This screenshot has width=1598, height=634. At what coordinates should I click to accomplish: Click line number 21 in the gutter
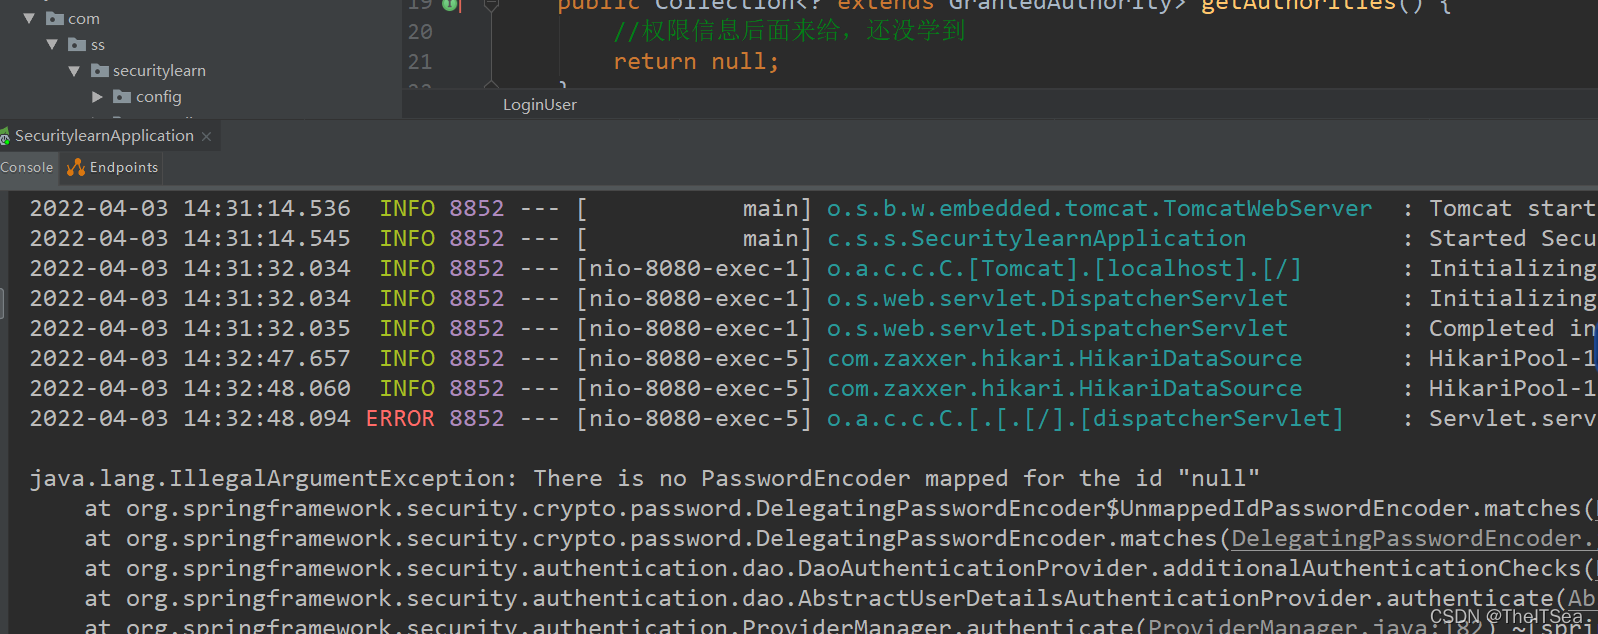pyautogui.click(x=420, y=62)
